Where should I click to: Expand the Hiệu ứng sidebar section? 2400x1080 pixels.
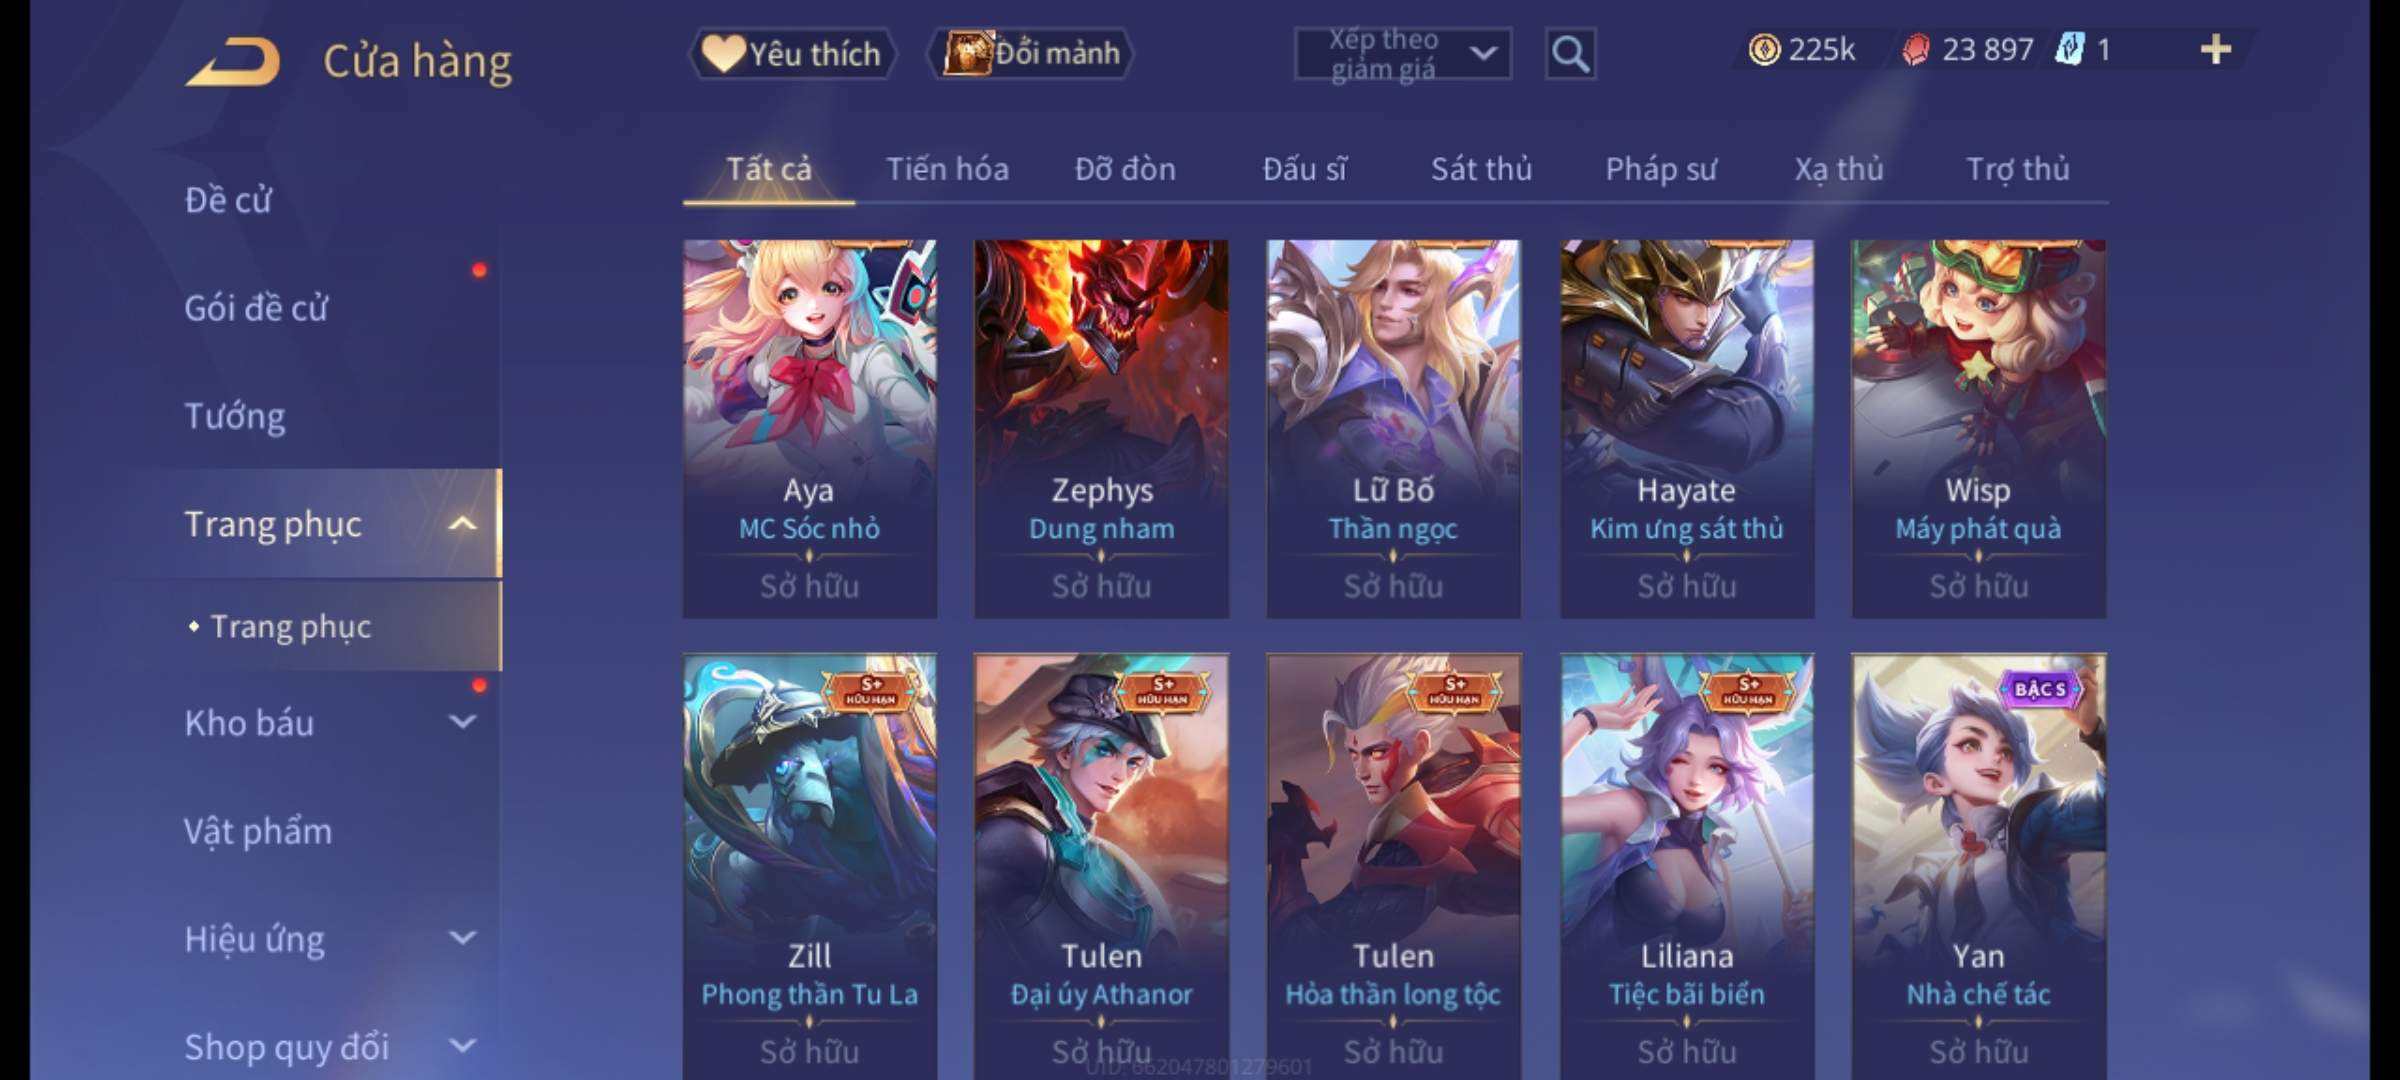click(462, 938)
